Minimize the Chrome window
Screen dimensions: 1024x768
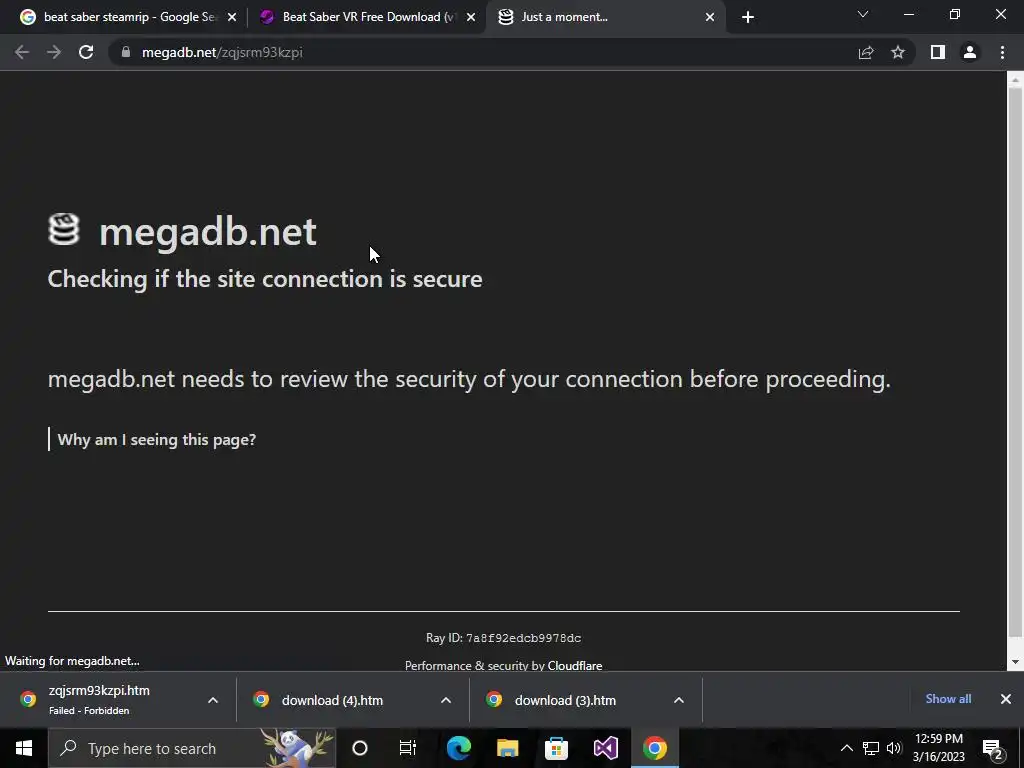coord(908,14)
